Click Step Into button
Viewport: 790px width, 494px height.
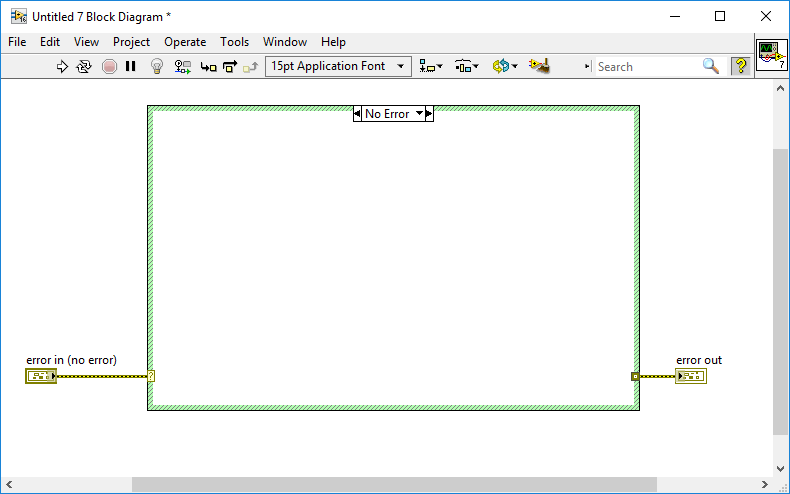(208, 67)
